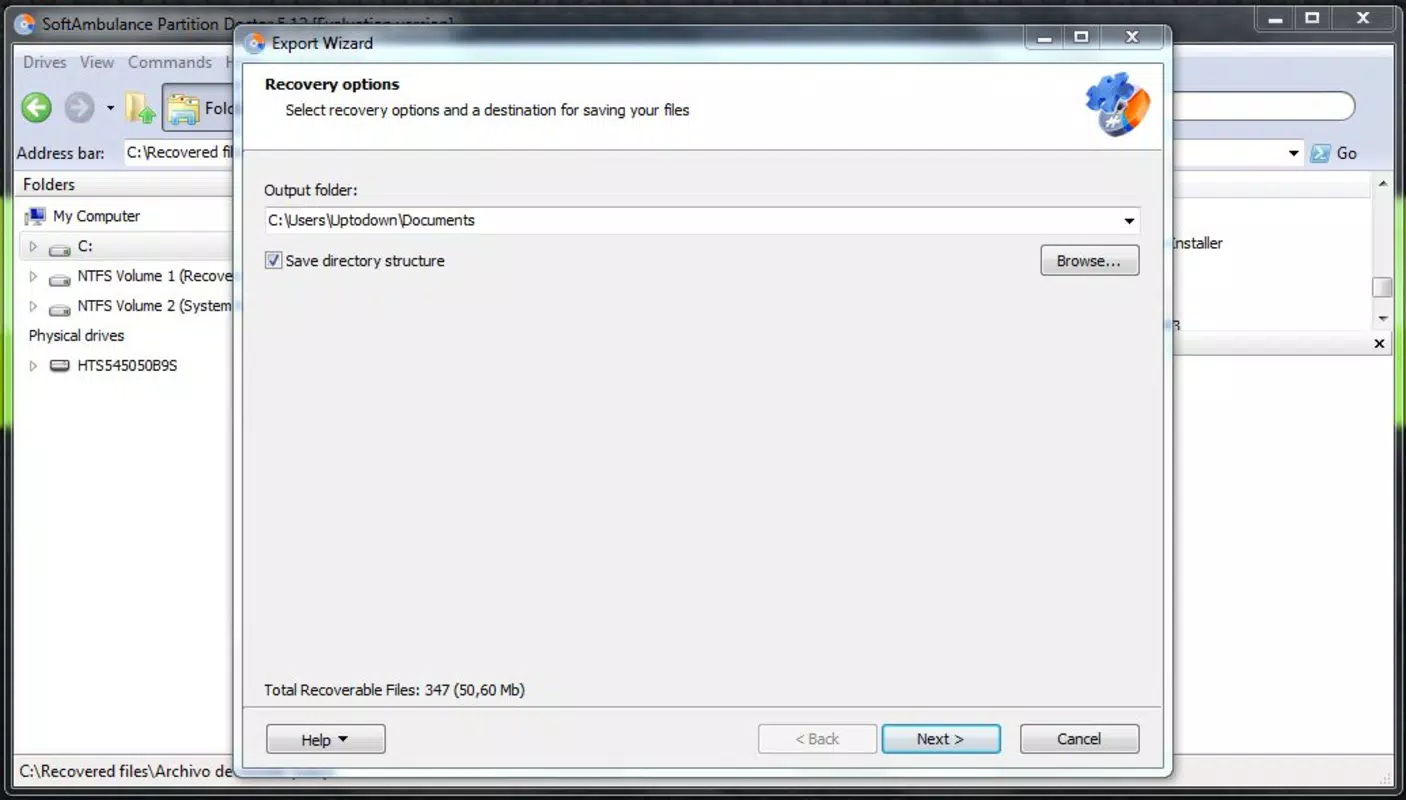Select NTFS Volume 1 in tree
Viewport: 1406px width, 800px height.
coord(154,276)
